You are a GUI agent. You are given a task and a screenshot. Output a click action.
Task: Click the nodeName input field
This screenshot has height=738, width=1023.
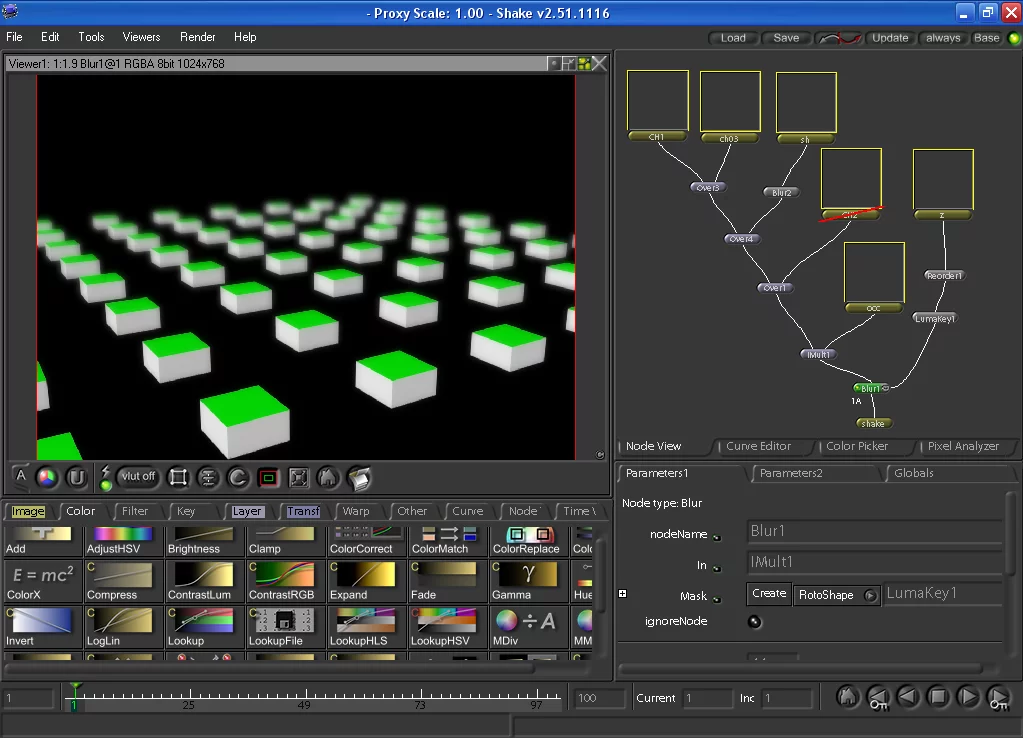(874, 533)
